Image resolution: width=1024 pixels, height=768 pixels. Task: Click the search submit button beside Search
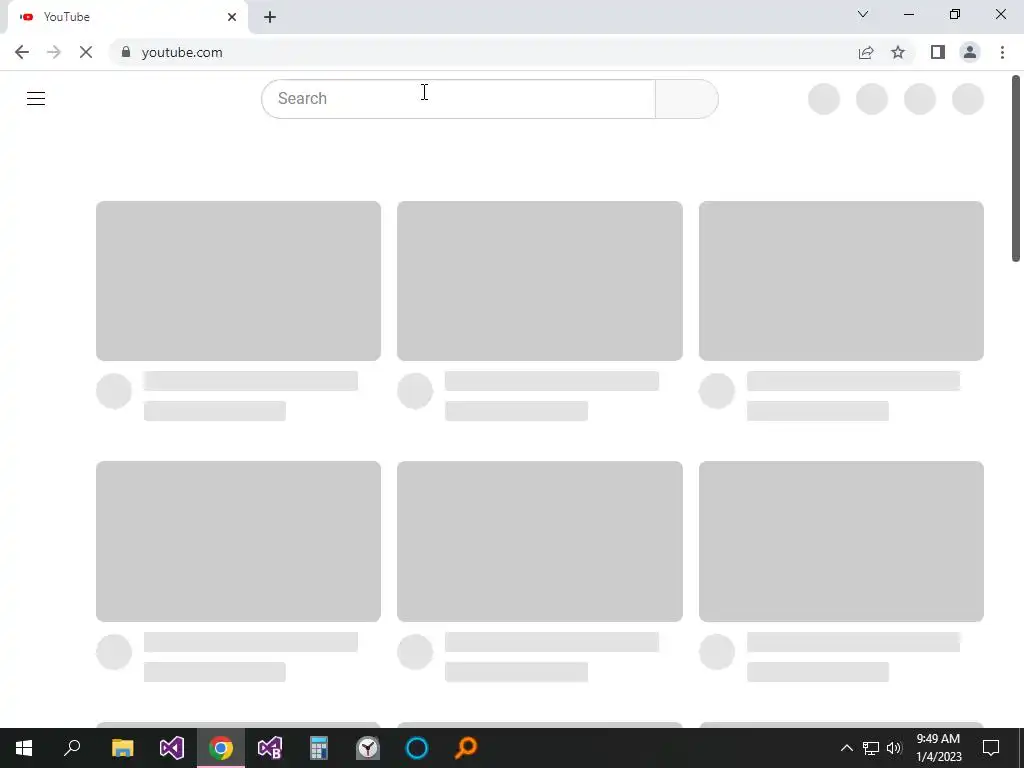point(686,99)
